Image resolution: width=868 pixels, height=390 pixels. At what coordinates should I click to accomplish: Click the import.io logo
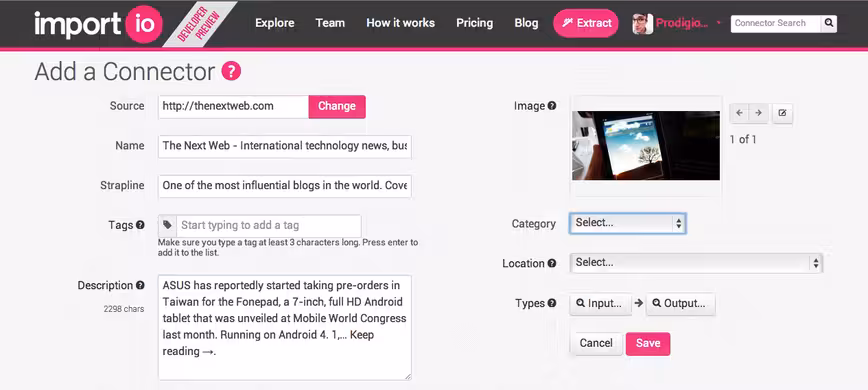99,24
